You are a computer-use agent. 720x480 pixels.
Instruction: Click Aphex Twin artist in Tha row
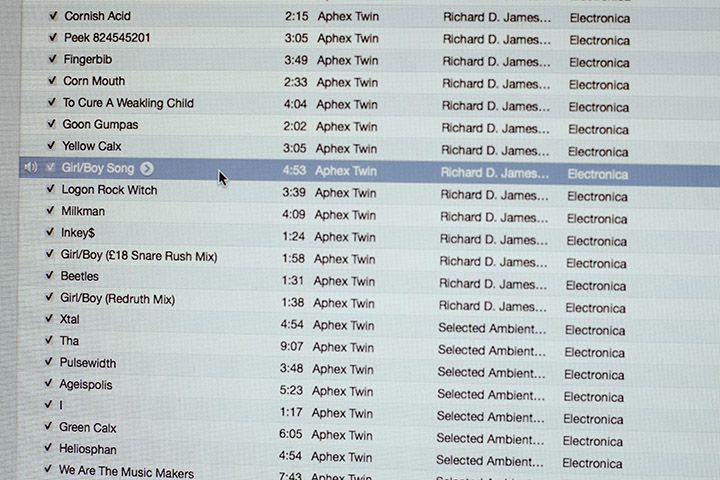point(343,348)
